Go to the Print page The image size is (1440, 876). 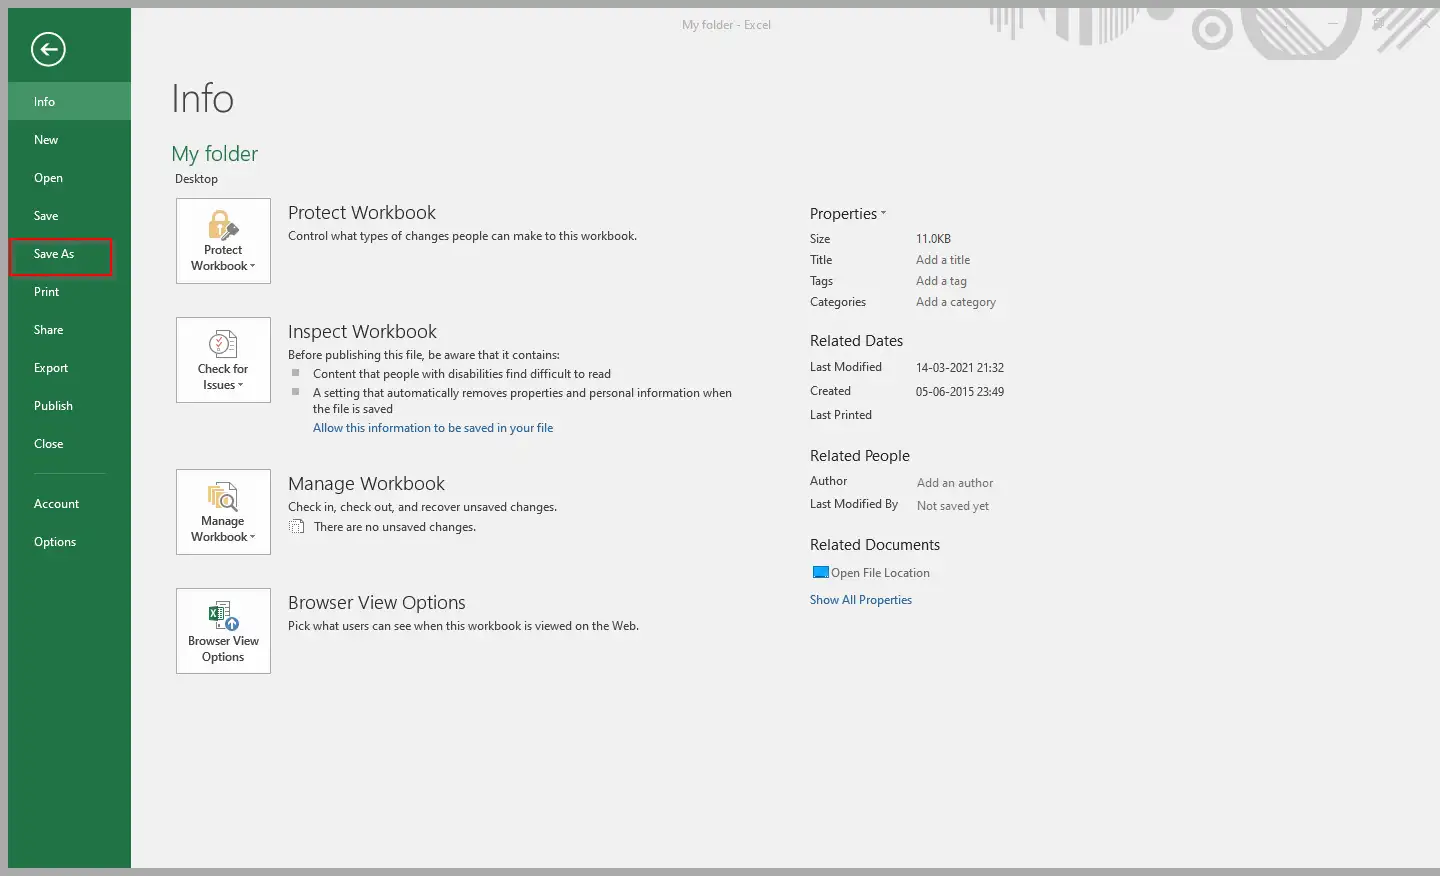click(69, 291)
